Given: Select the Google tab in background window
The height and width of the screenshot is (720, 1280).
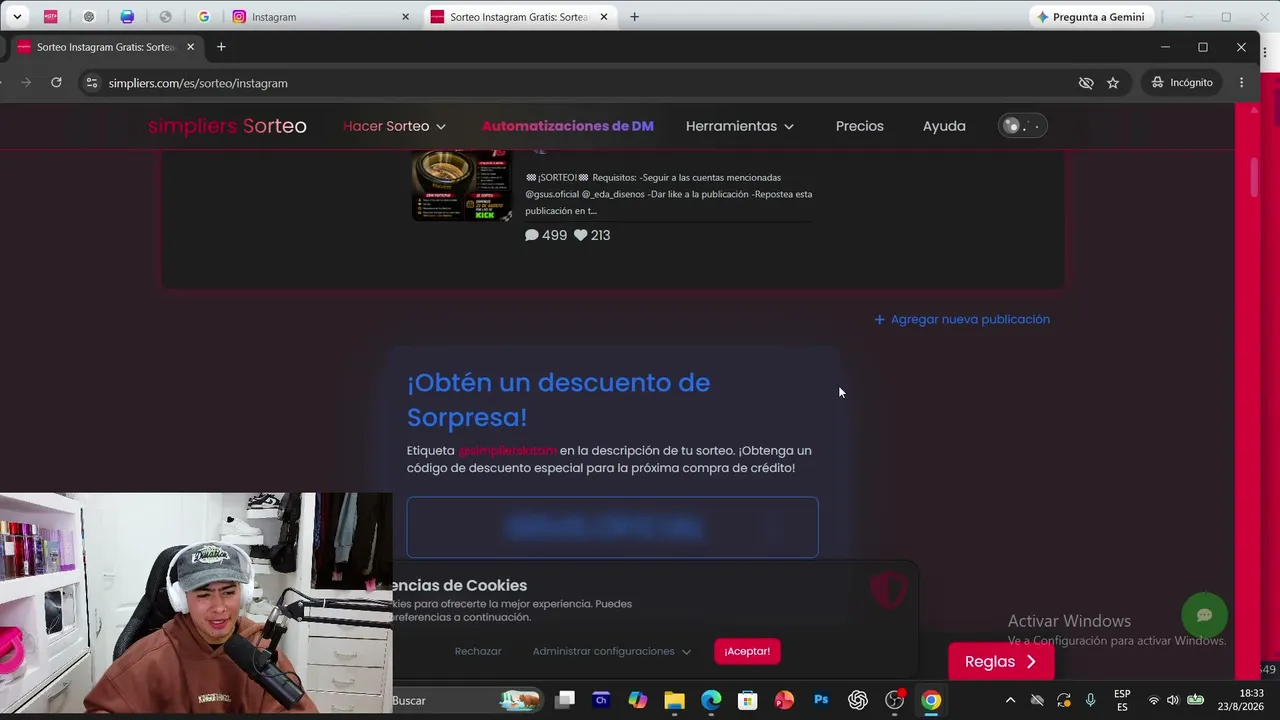Looking at the screenshot, I should [204, 17].
